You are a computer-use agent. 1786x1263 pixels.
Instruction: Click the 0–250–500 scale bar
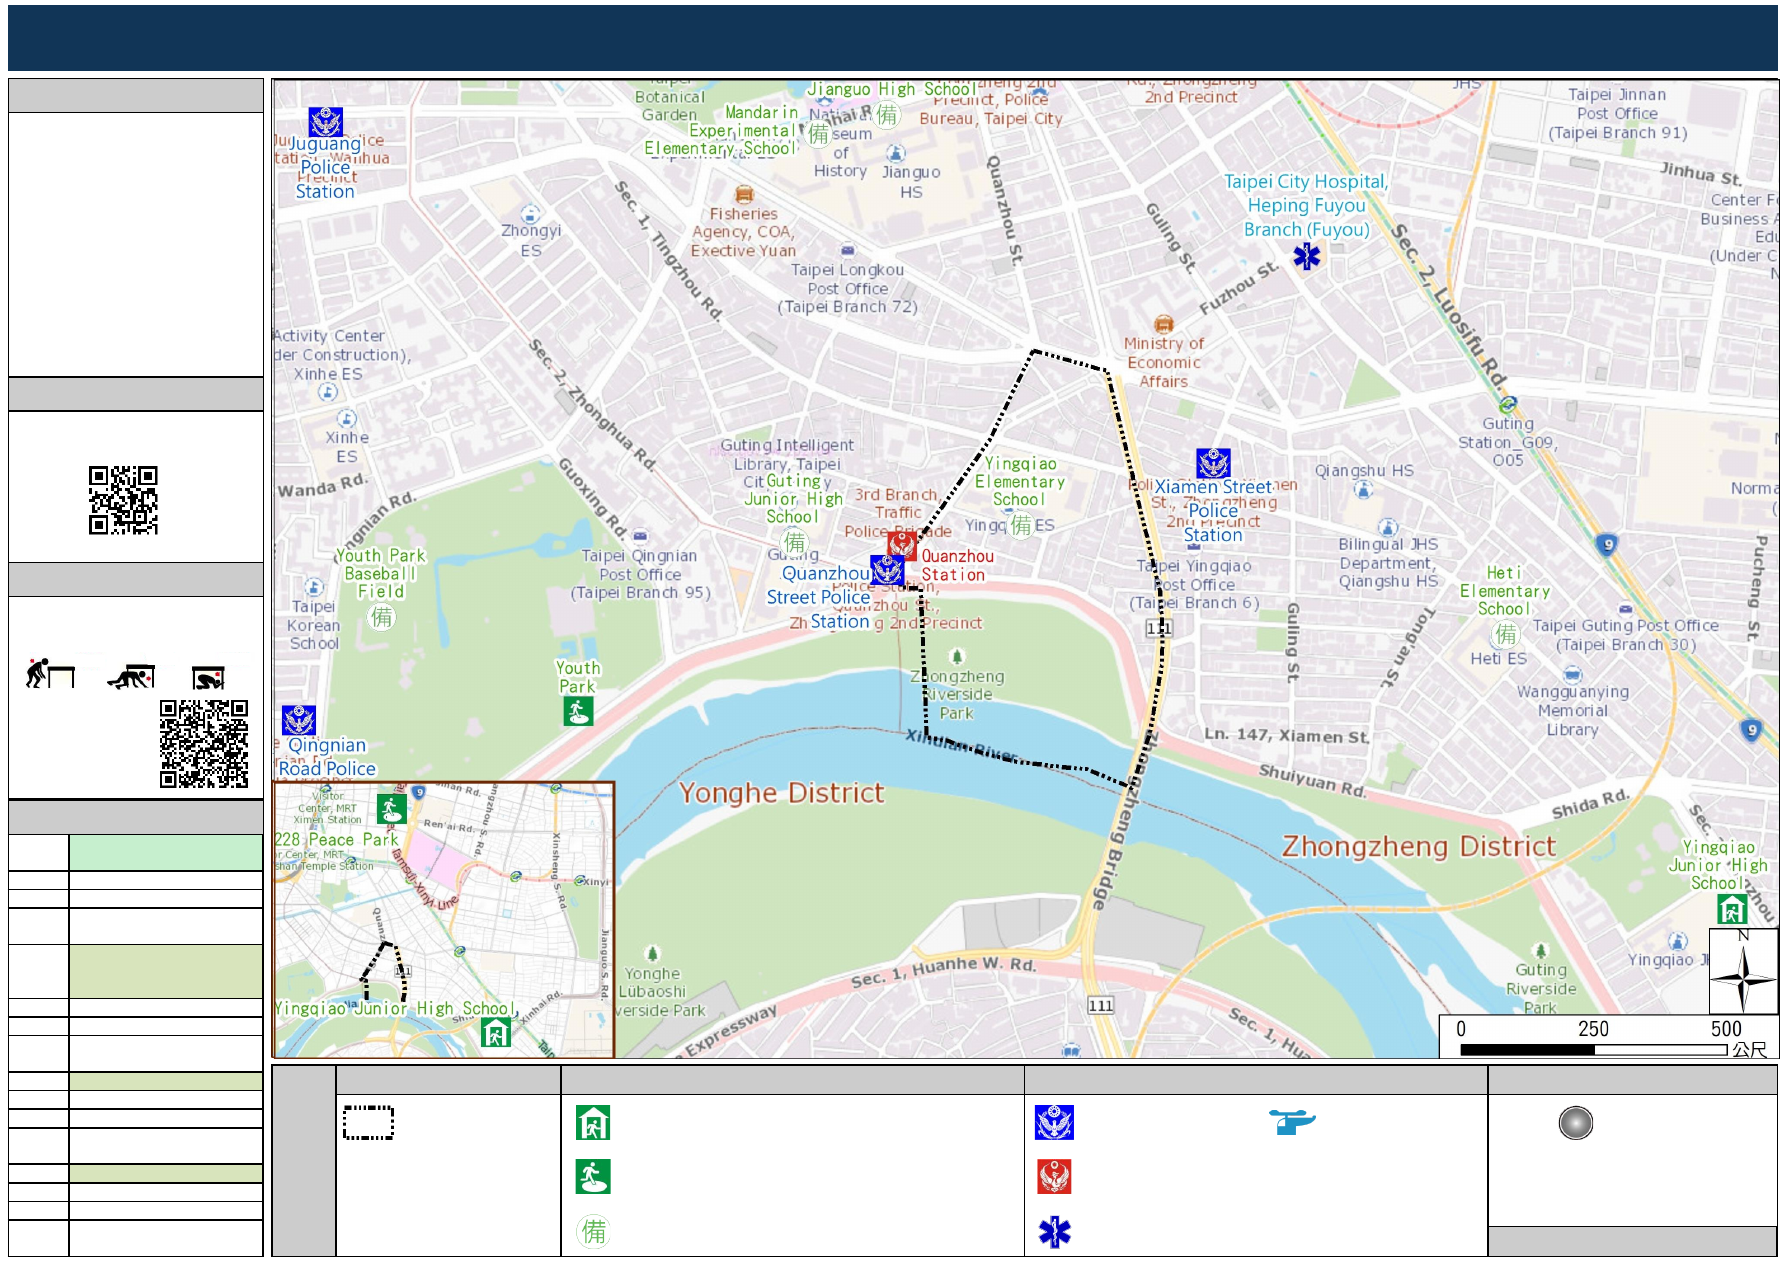pyautogui.click(x=1609, y=1038)
